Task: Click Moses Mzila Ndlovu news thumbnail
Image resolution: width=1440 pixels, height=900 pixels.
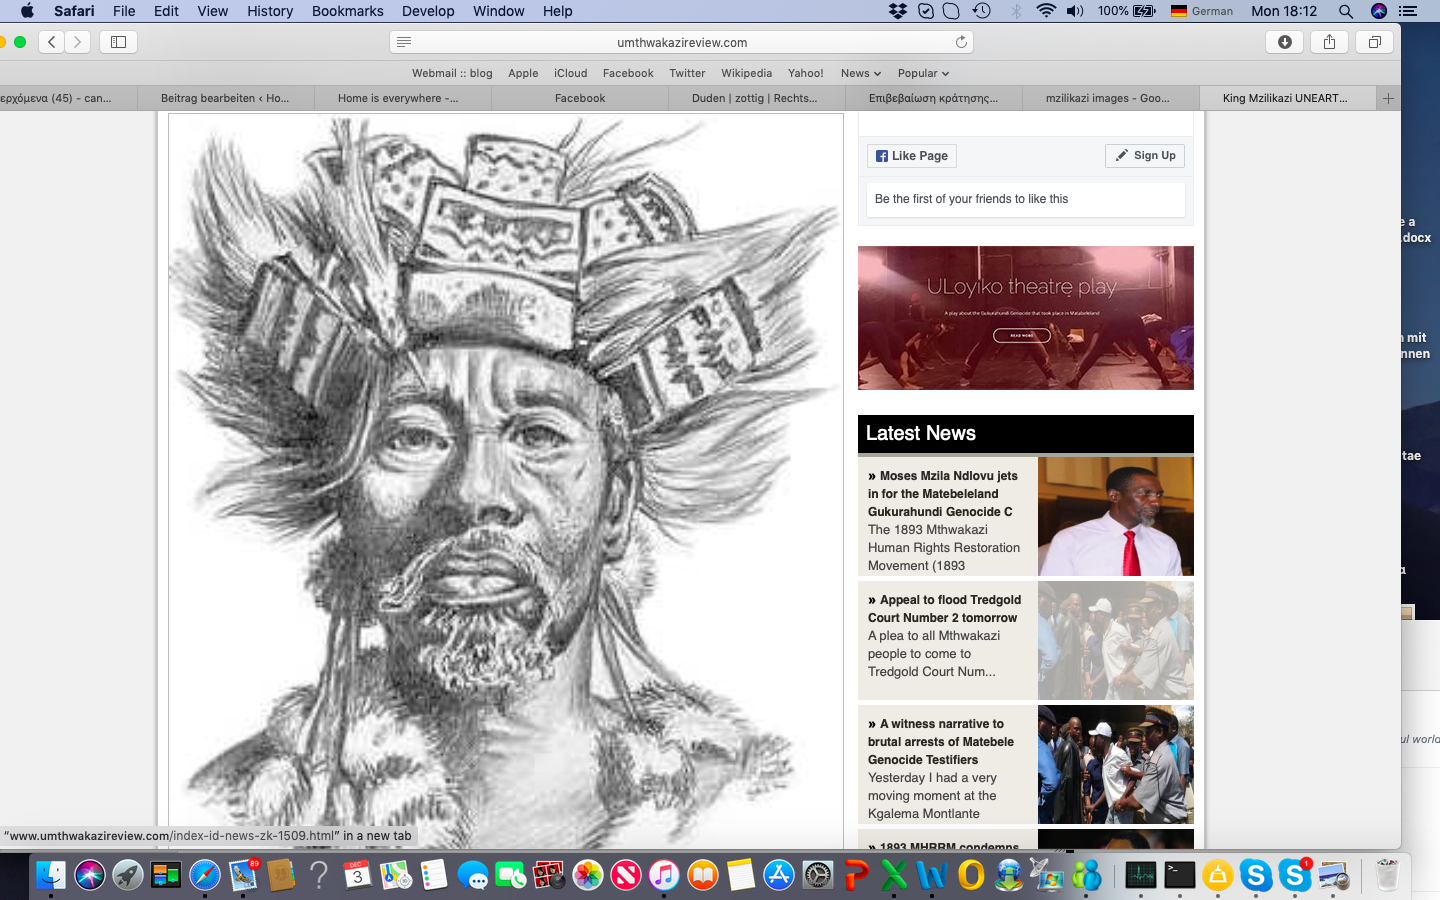Action: 1116,516
